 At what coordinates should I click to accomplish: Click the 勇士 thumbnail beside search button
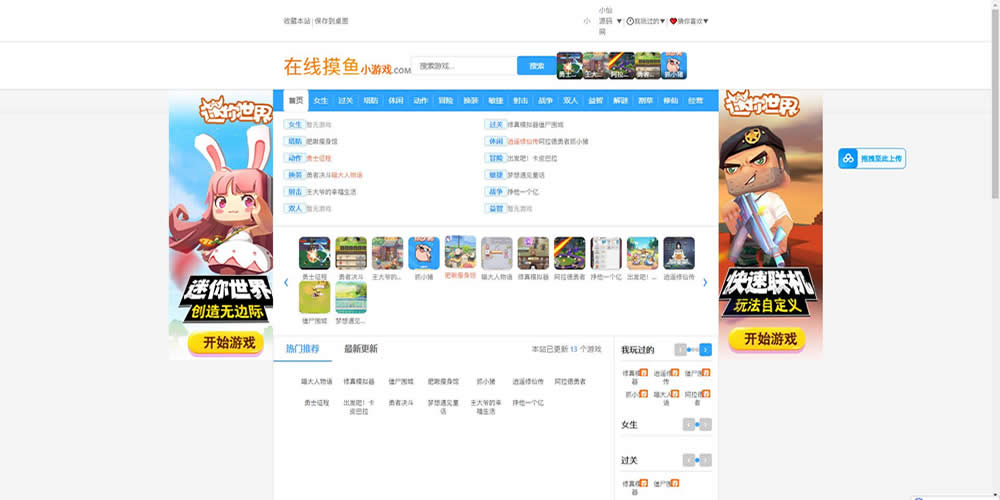coord(570,66)
